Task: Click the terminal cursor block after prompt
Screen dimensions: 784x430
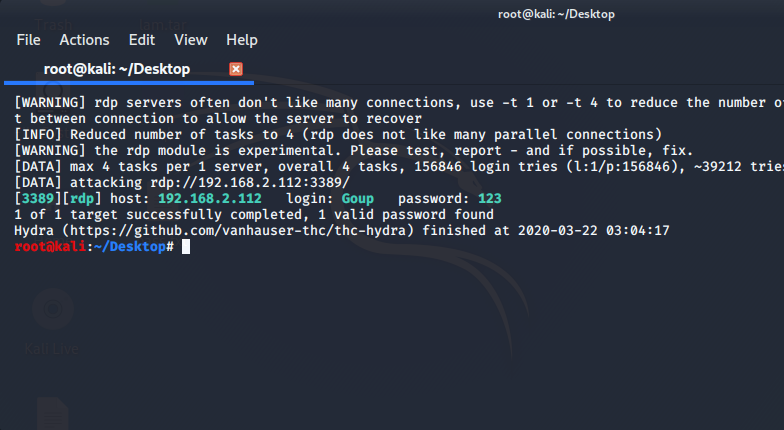Action: tap(186, 246)
